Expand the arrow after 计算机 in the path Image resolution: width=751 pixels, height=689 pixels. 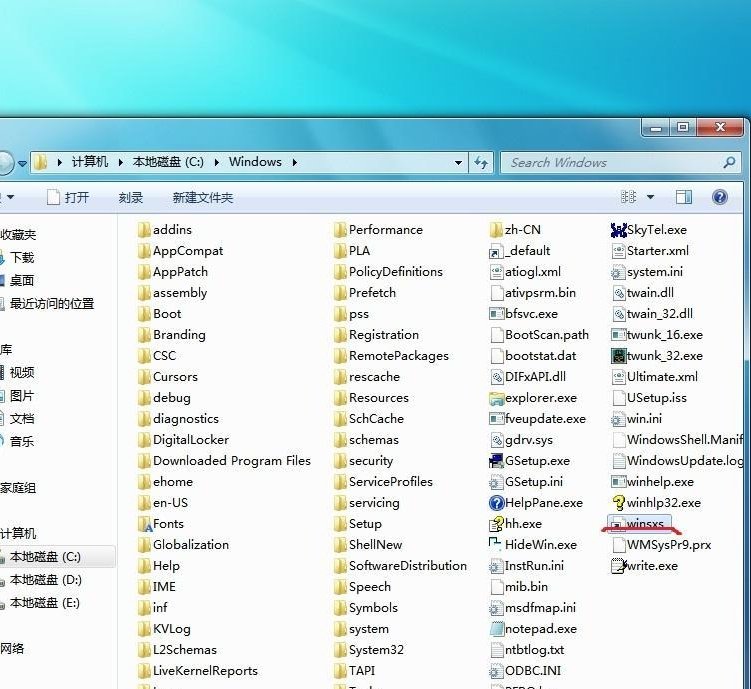[121, 163]
